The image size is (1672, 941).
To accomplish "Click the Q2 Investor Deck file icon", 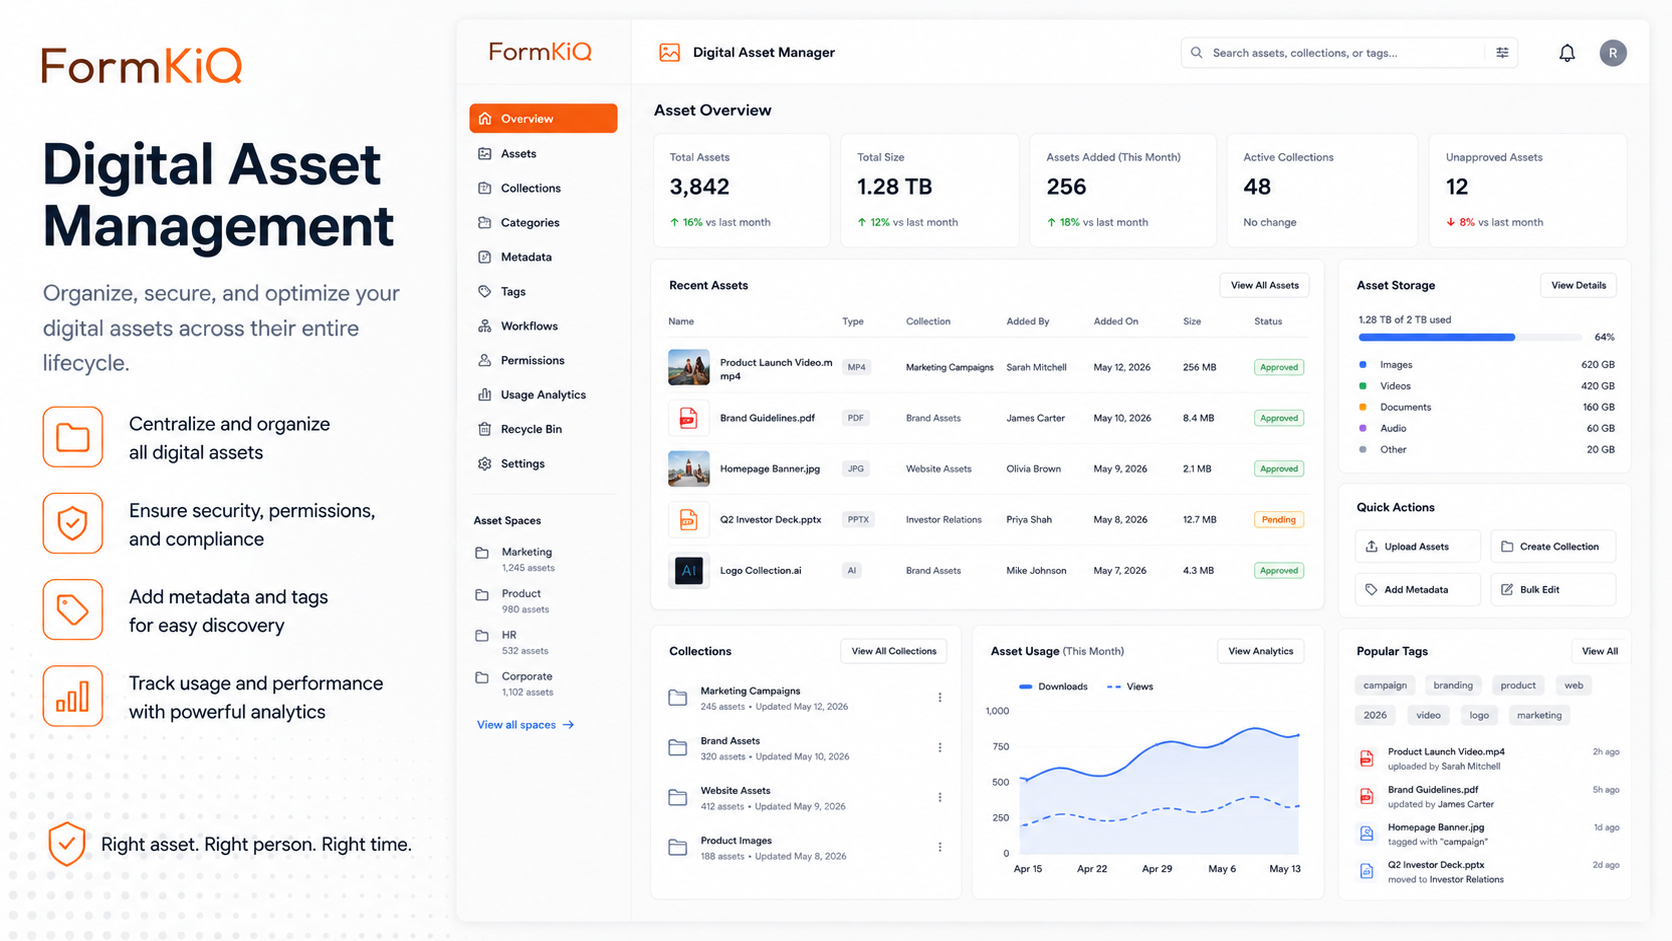I will tap(688, 519).
